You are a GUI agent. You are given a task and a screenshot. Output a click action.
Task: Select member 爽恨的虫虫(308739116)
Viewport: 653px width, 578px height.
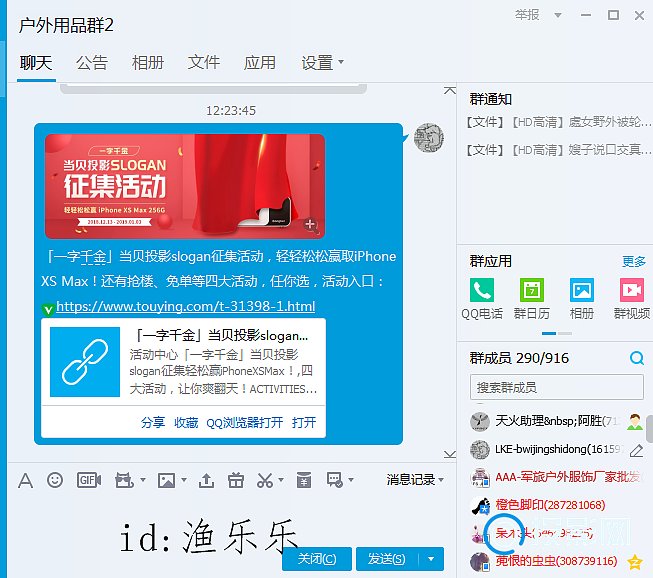(556, 561)
